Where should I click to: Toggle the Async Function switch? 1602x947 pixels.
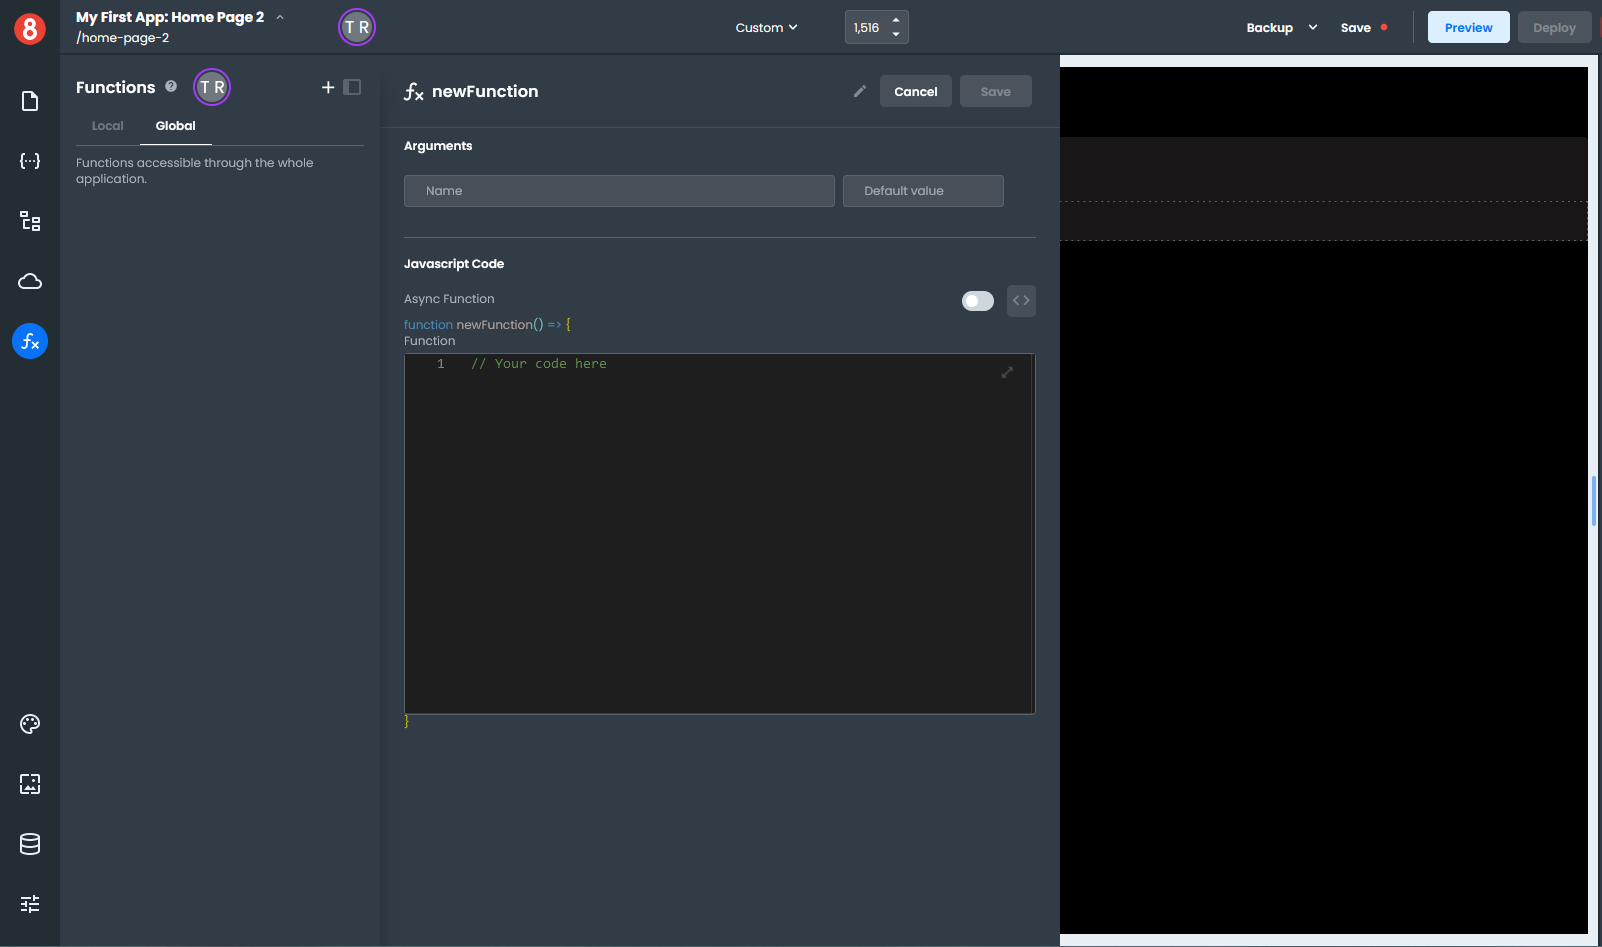(977, 301)
